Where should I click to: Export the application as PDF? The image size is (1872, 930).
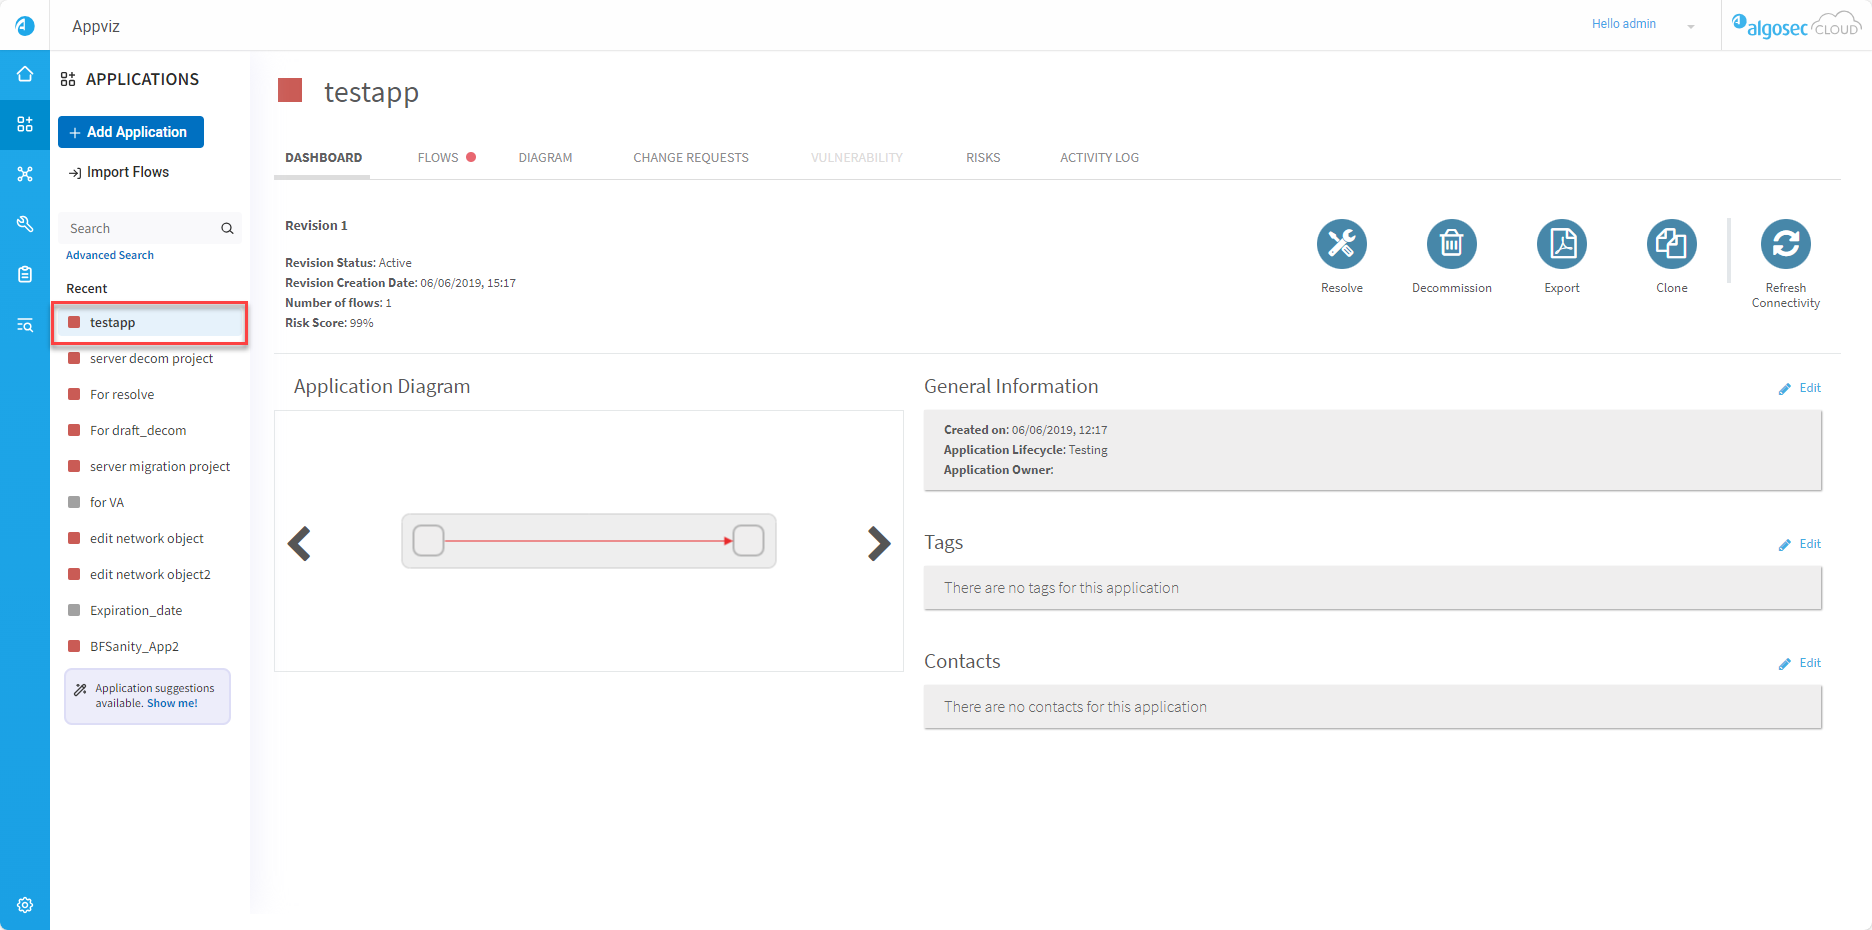pyautogui.click(x=1561, y=244)
